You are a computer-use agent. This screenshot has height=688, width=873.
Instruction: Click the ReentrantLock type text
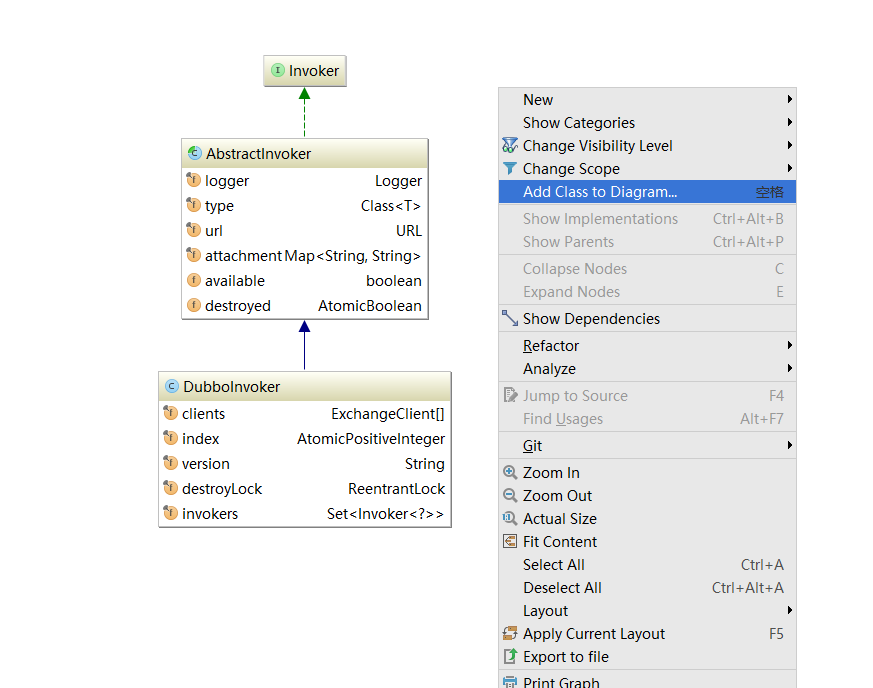coord(396,489)
